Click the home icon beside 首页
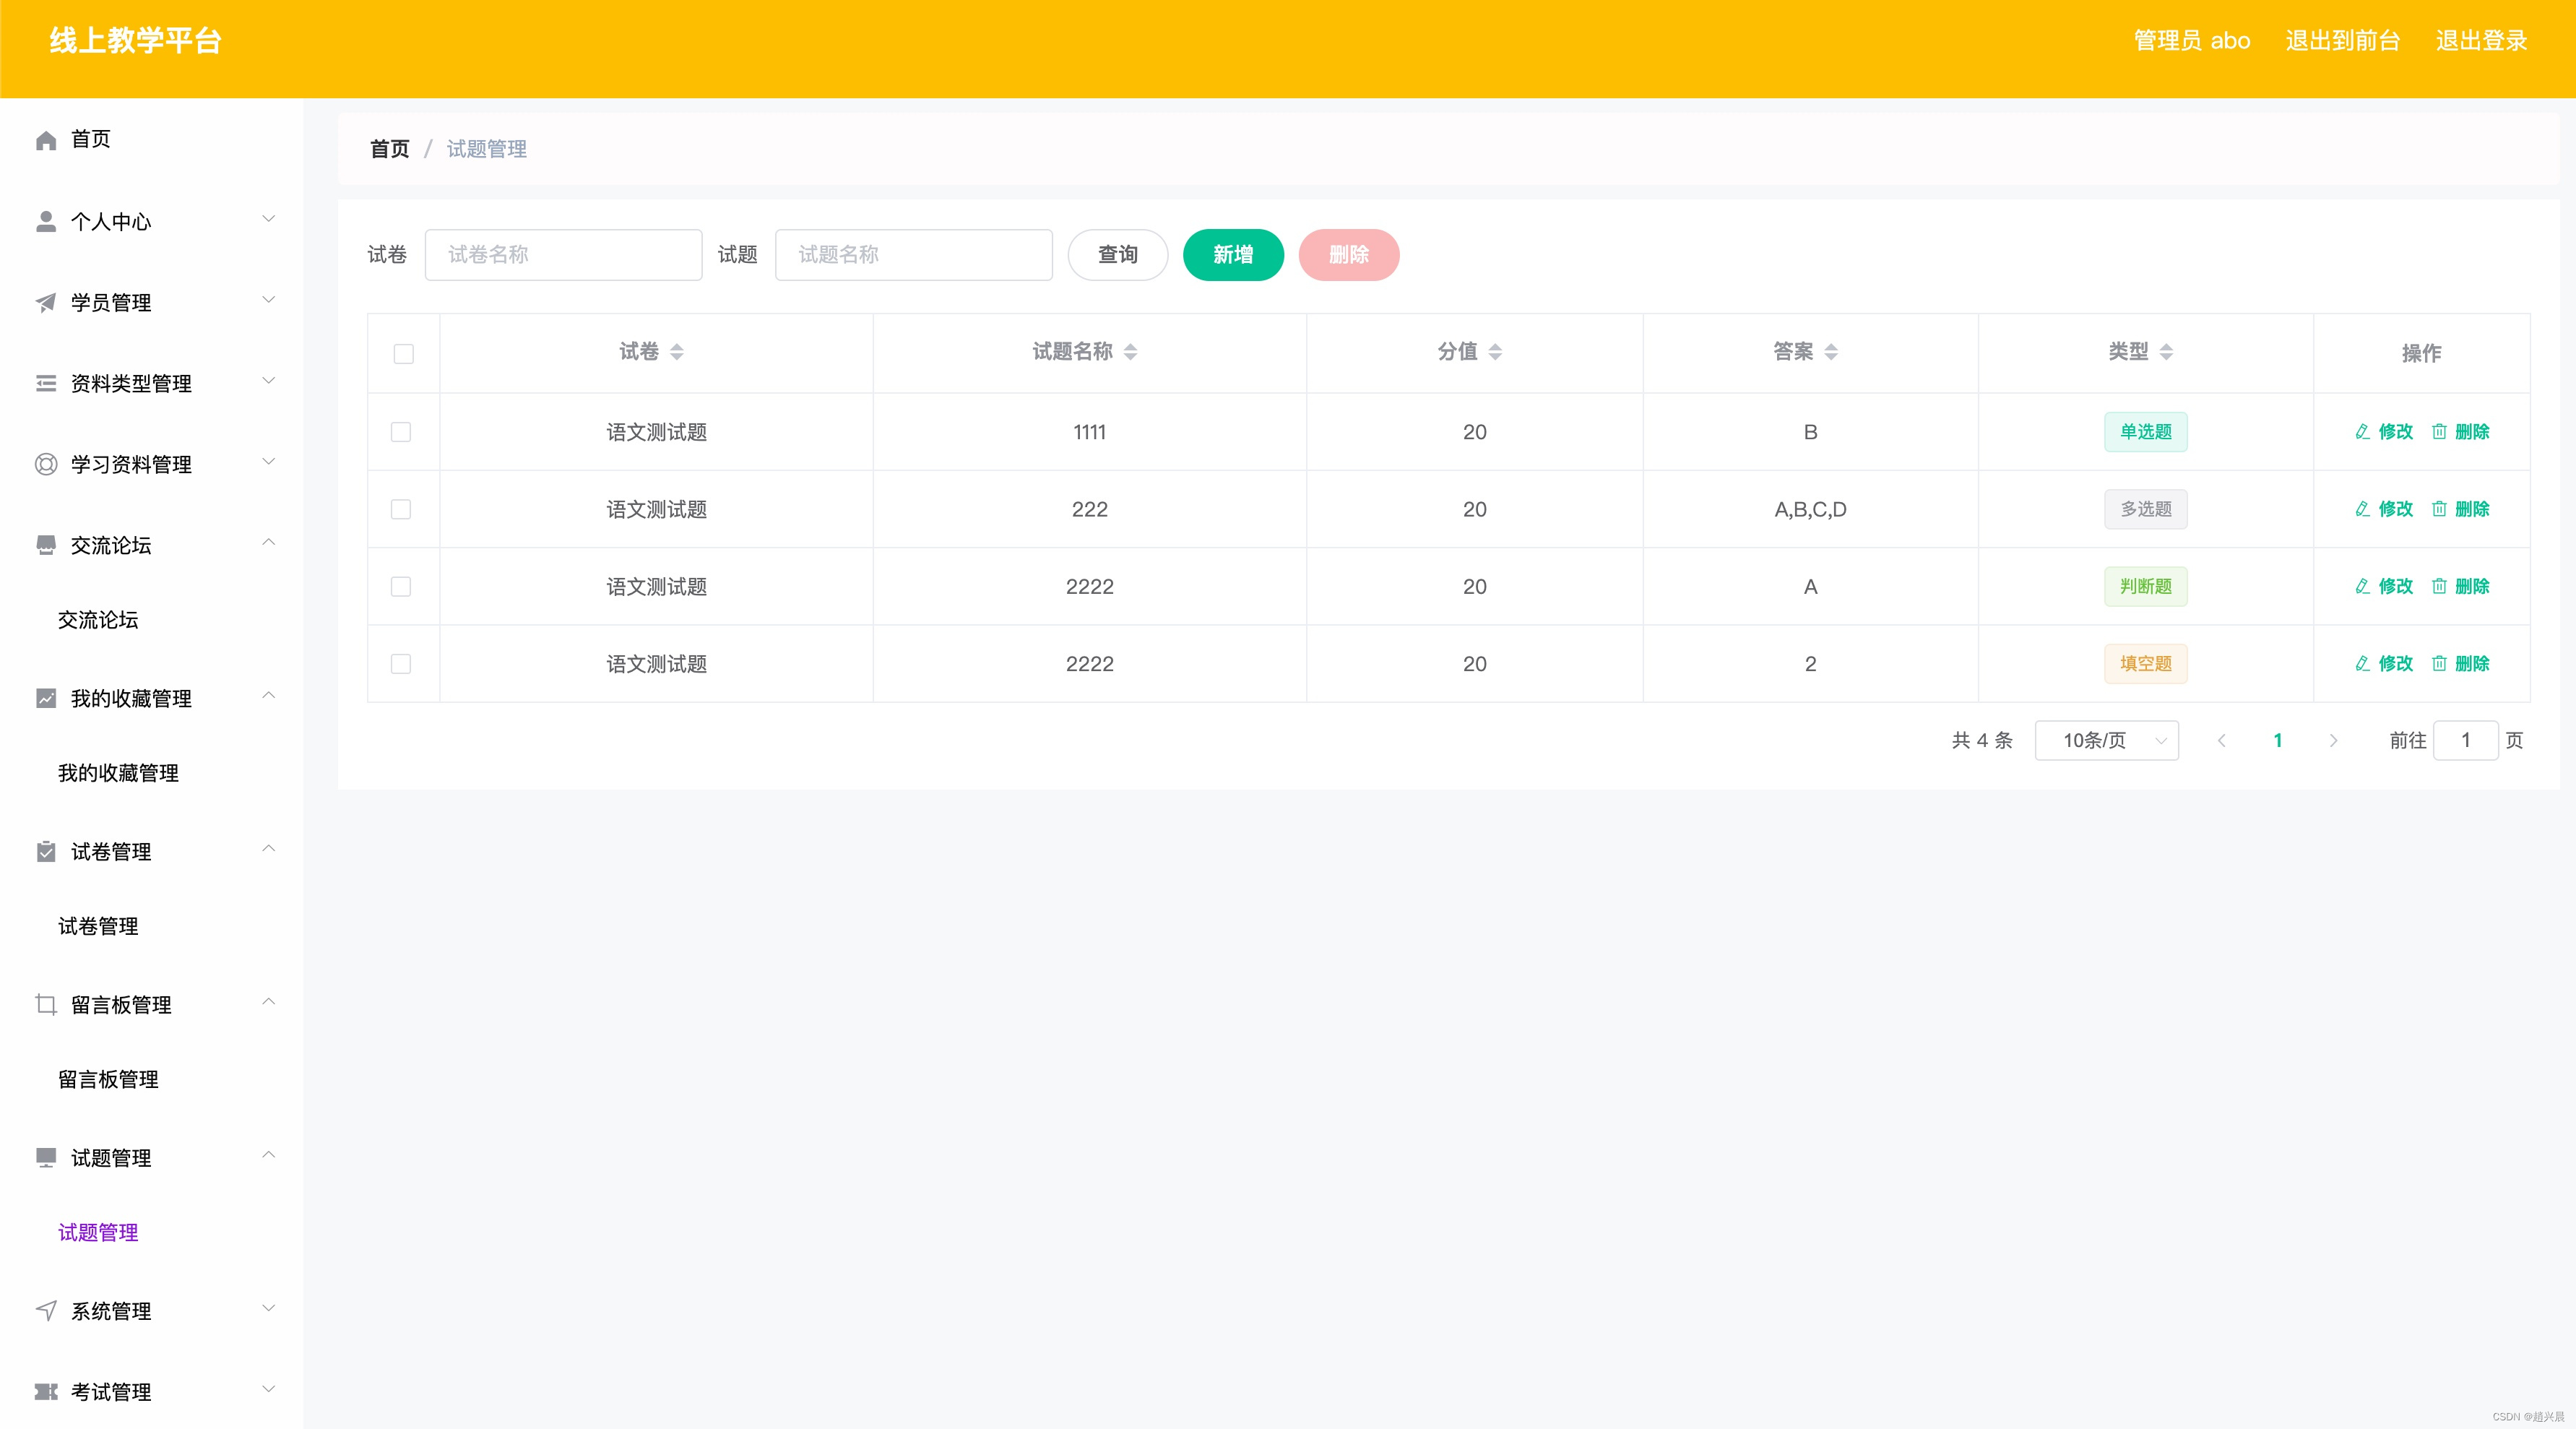This screenshot has width=2576, height=1429. [46, 140]
